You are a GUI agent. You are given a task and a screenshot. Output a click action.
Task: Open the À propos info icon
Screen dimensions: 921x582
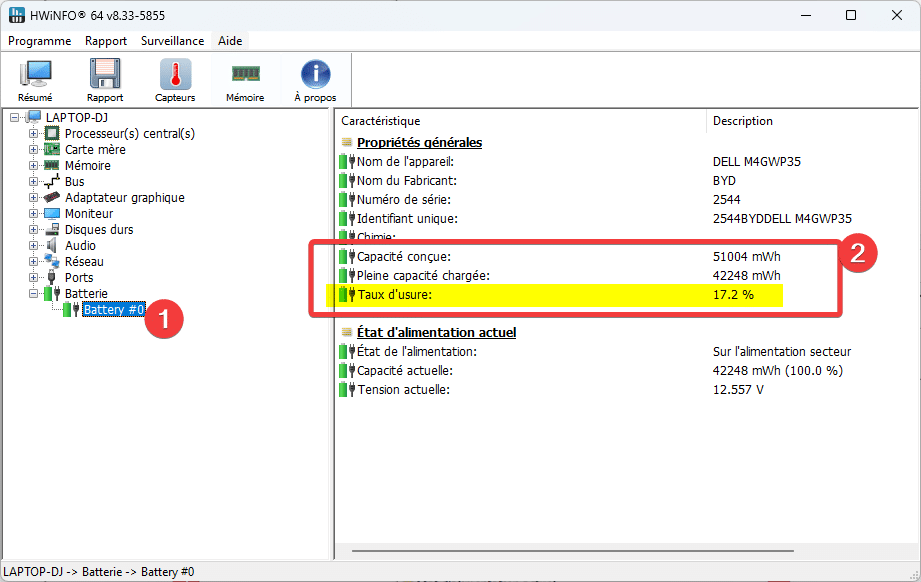315,80
